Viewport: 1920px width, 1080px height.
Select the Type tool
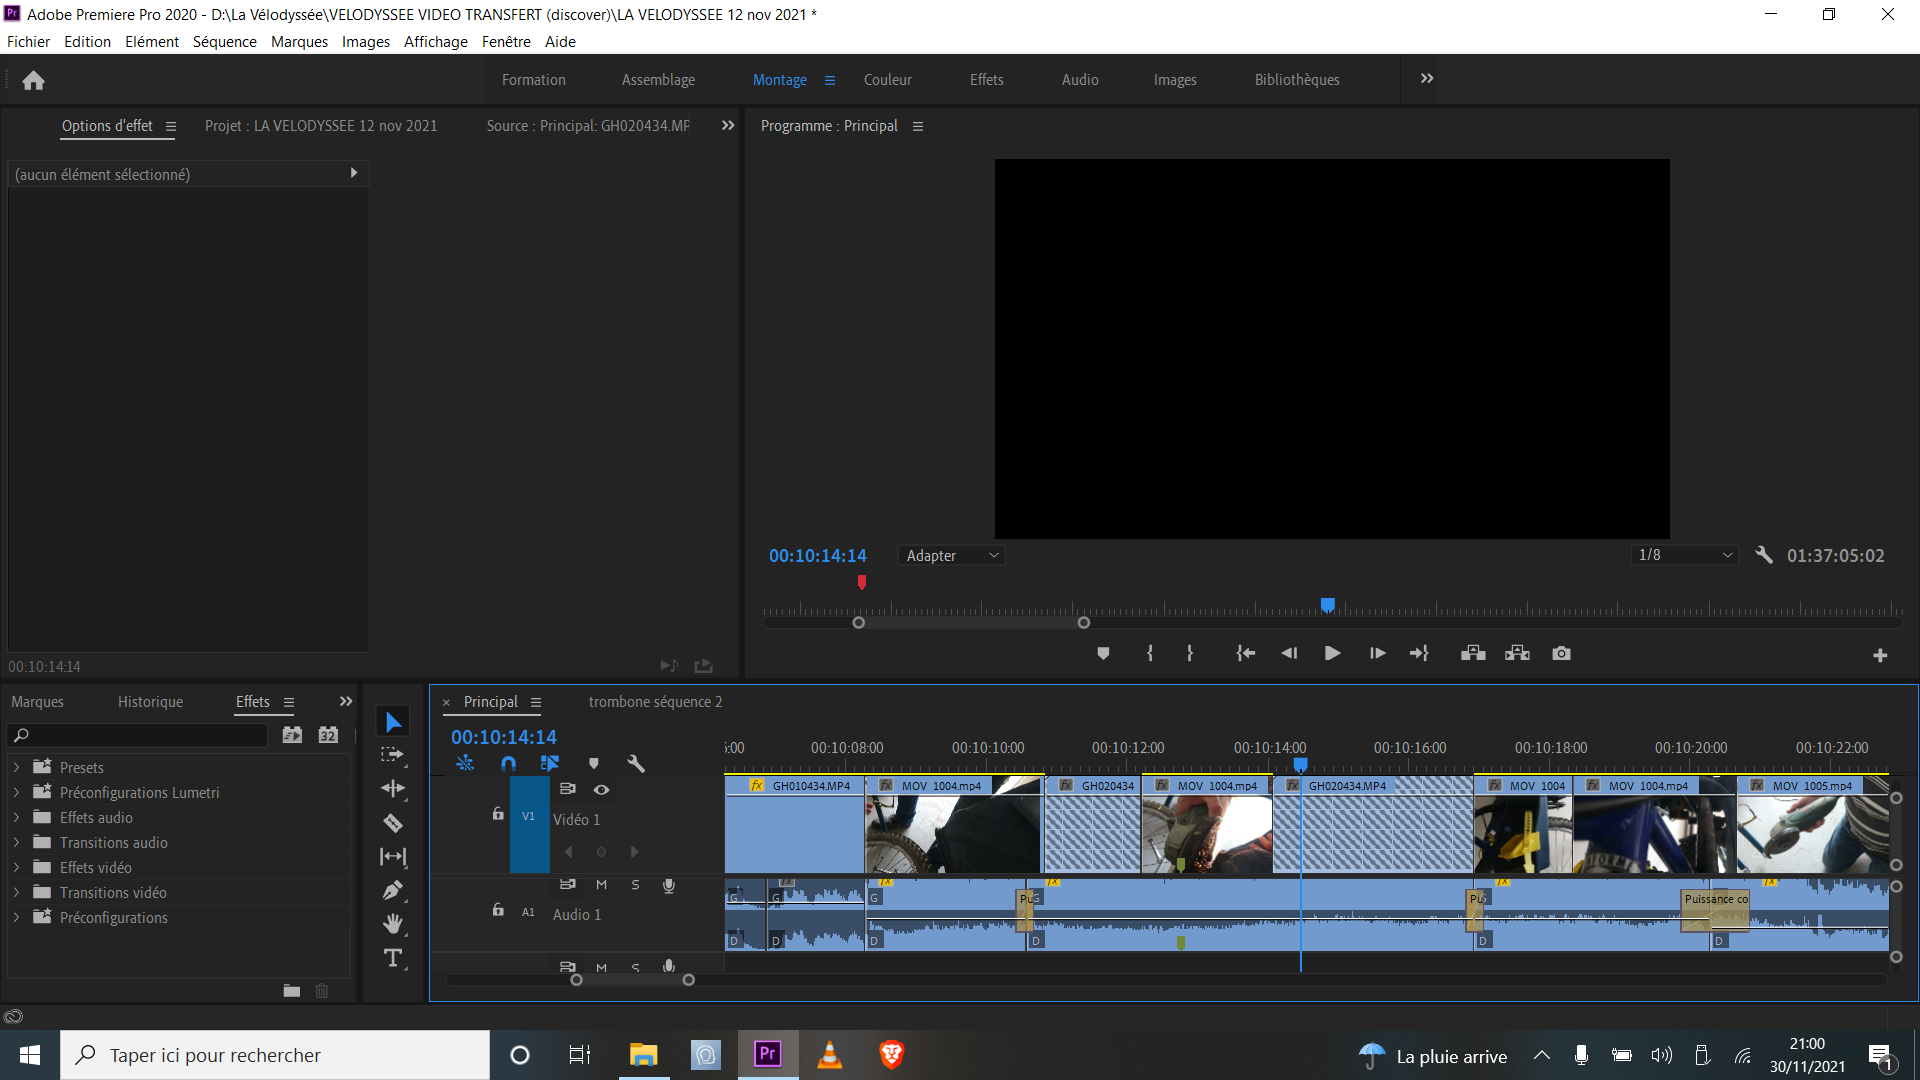click(393, 958)
